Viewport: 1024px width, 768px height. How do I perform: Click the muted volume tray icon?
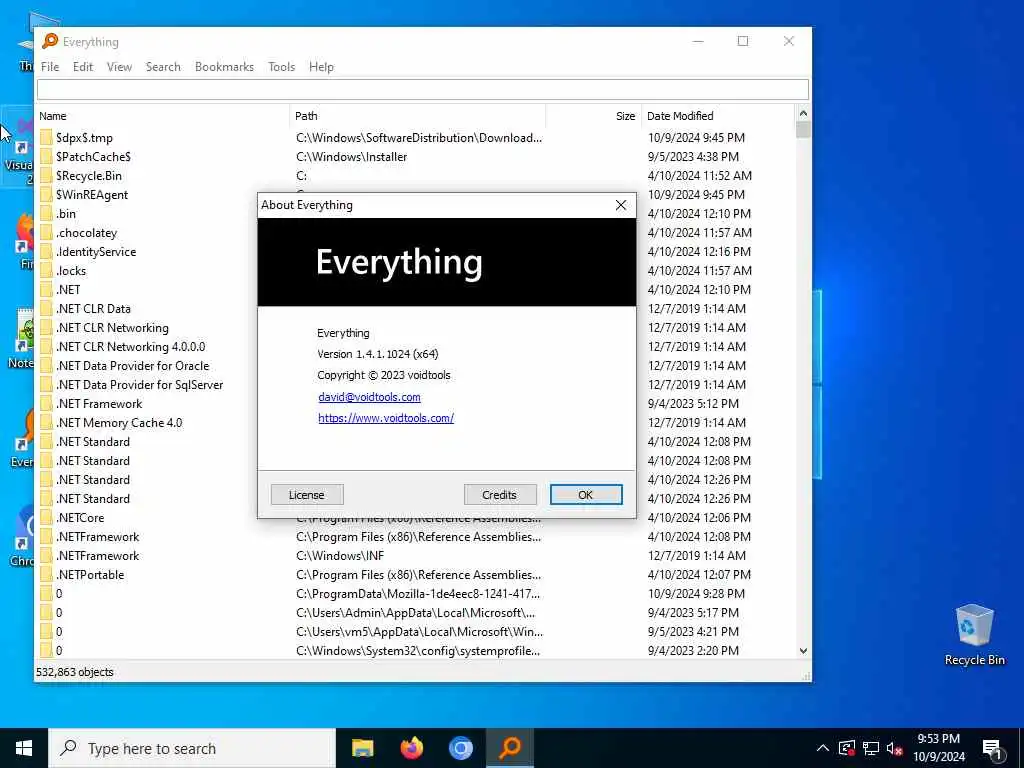click(x=895, y=748)
